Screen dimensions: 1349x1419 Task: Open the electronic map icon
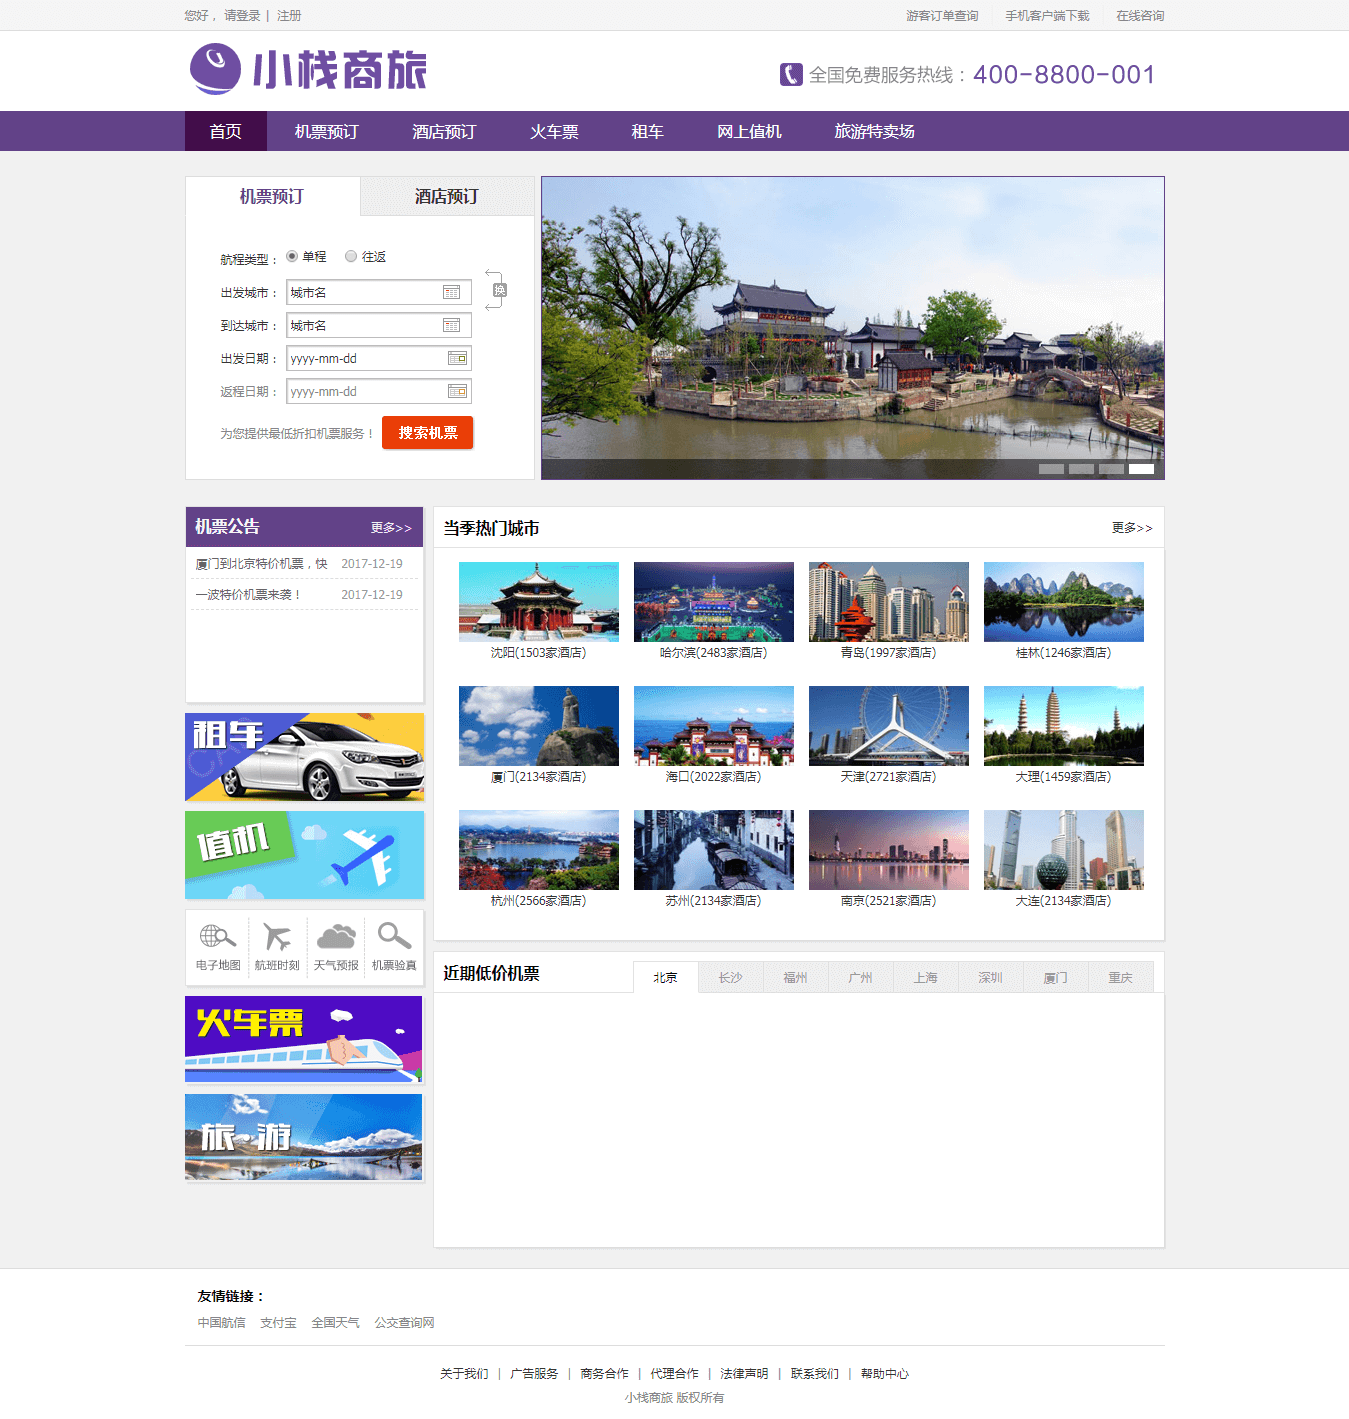point(217,937)
